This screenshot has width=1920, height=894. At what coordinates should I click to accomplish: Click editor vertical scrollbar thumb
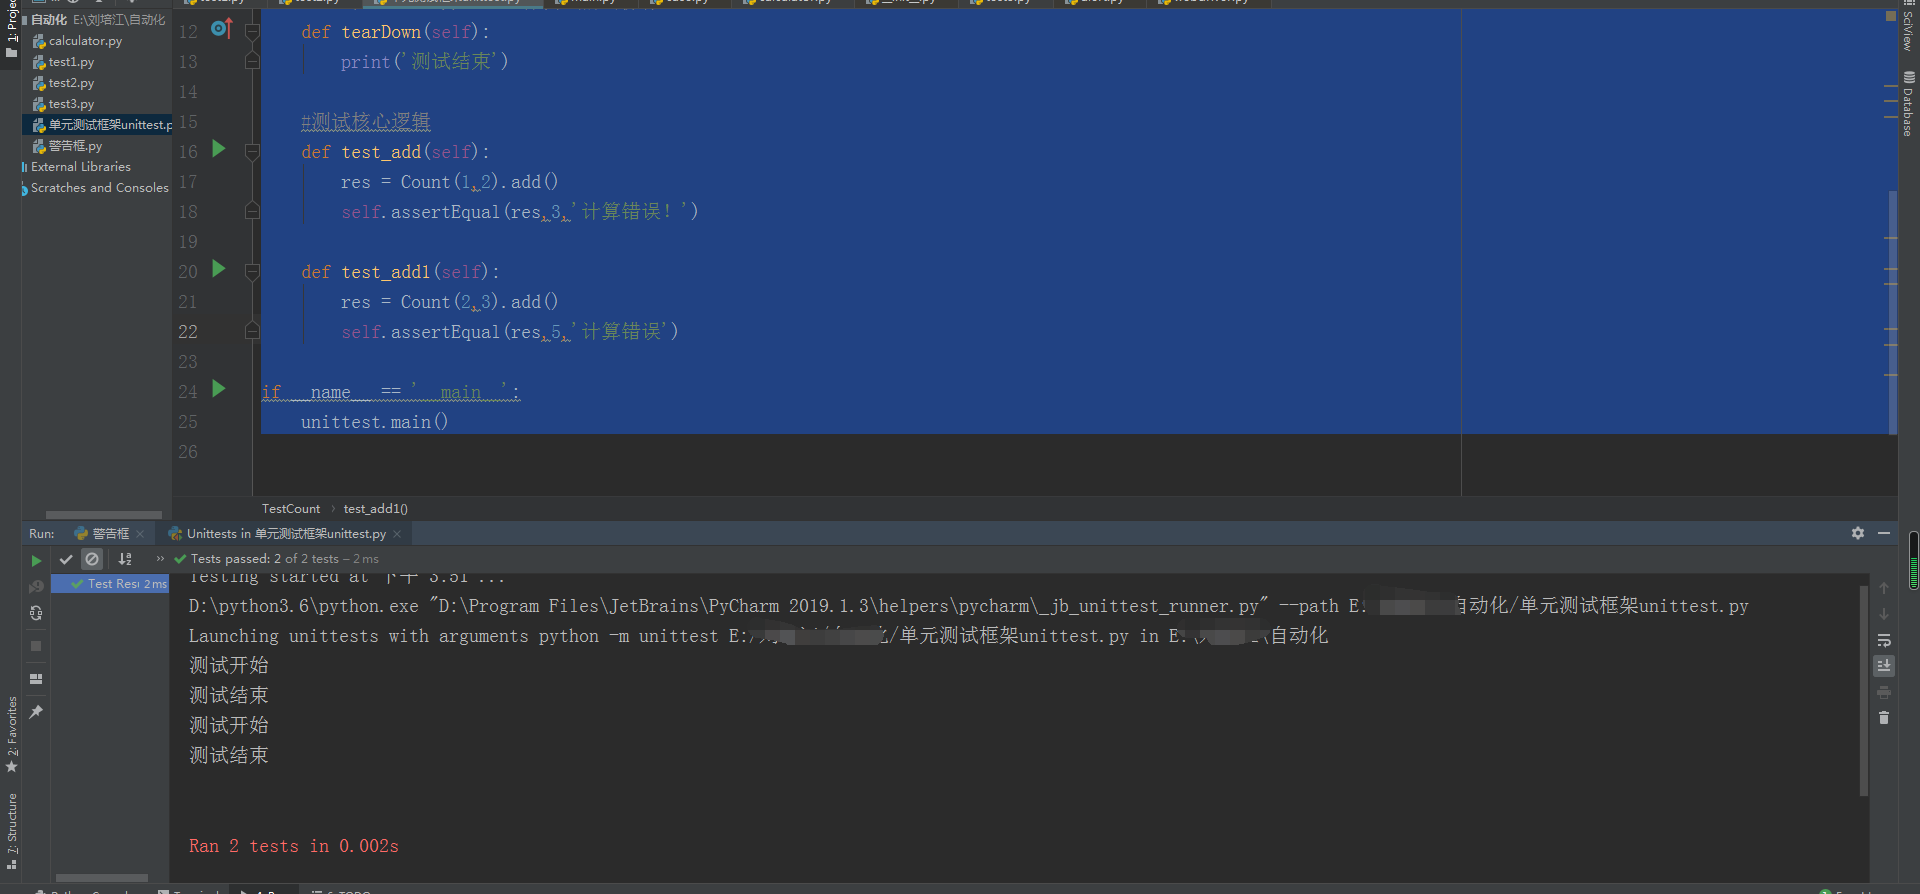point(1892,312)
